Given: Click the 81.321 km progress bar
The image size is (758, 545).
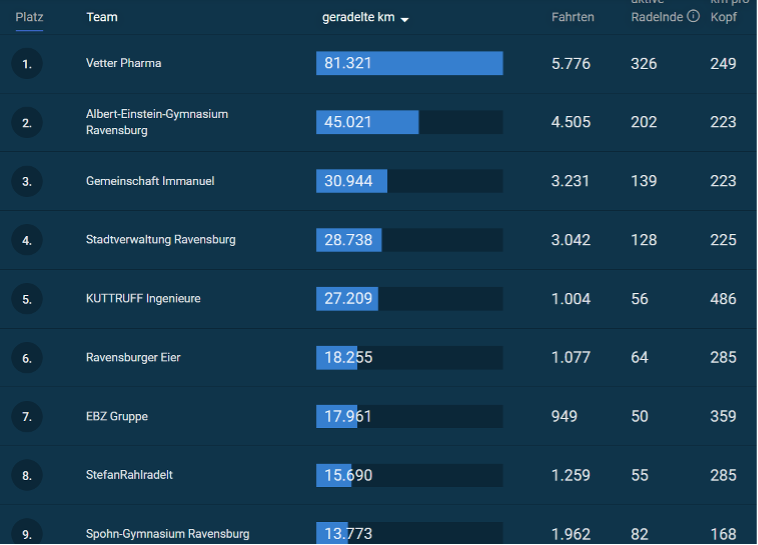Looking at the screenshot, I should tap(409, 63).
